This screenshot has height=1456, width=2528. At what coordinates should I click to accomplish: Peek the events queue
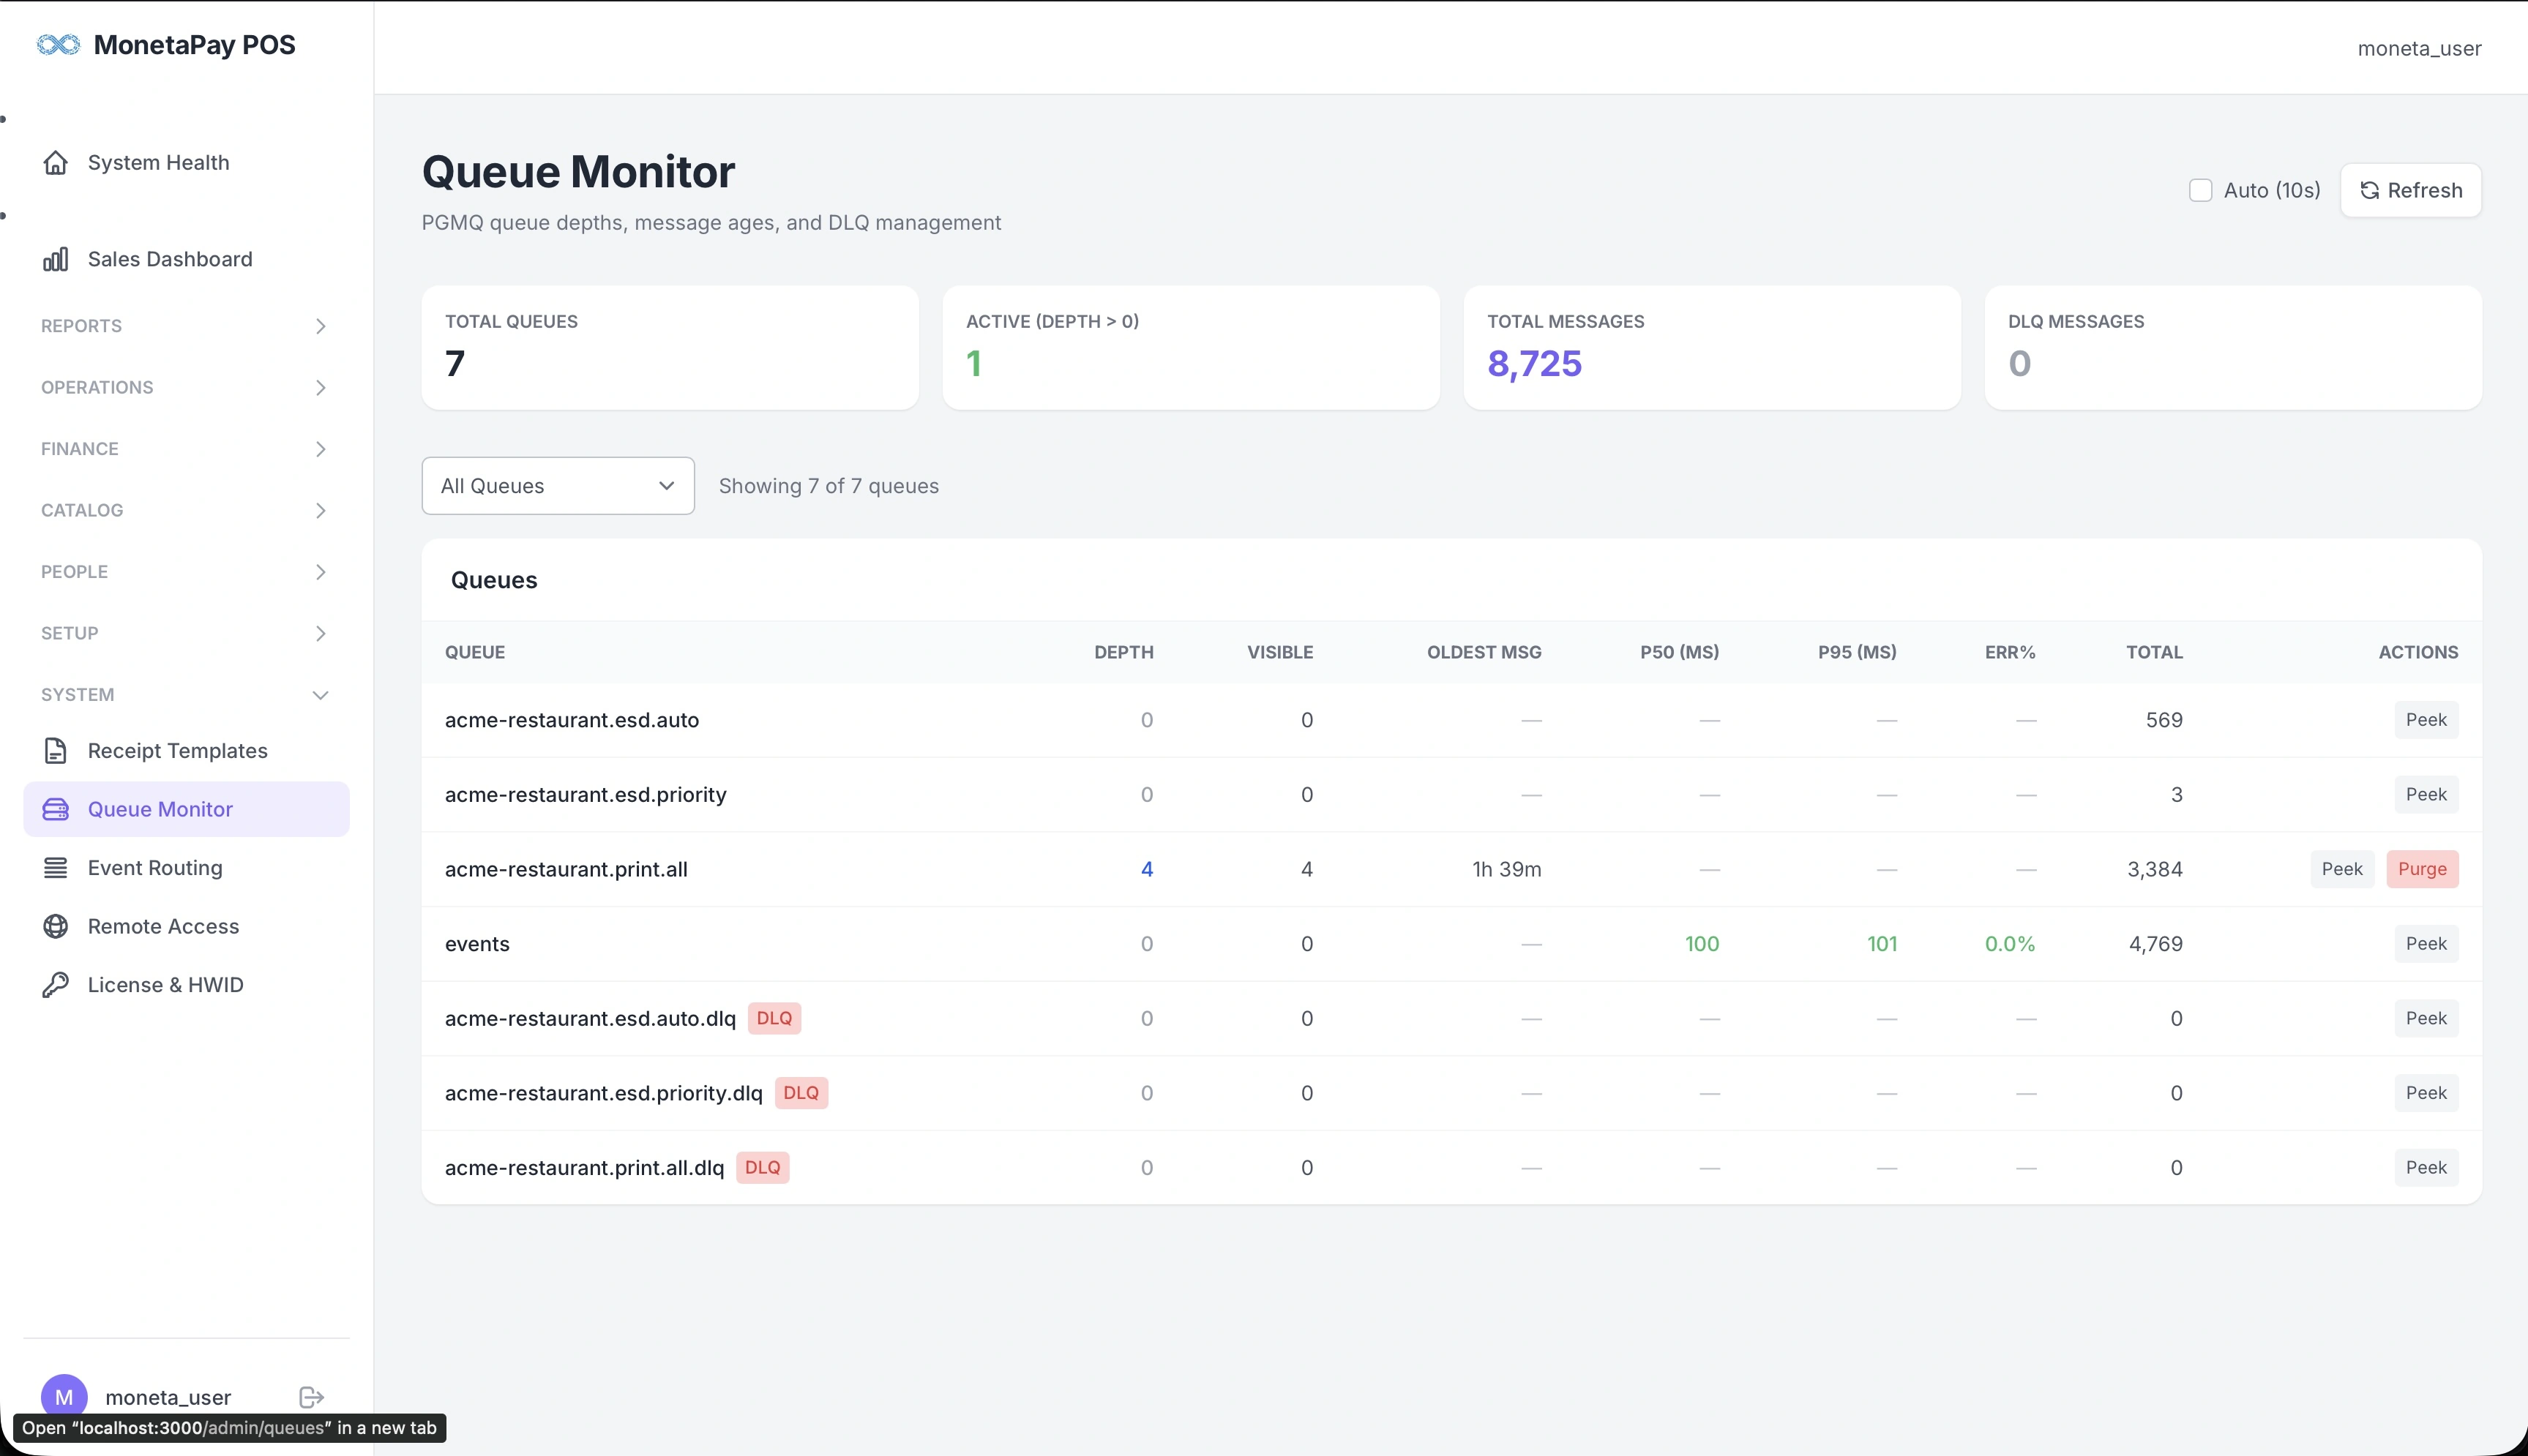tap(2426, 944)
